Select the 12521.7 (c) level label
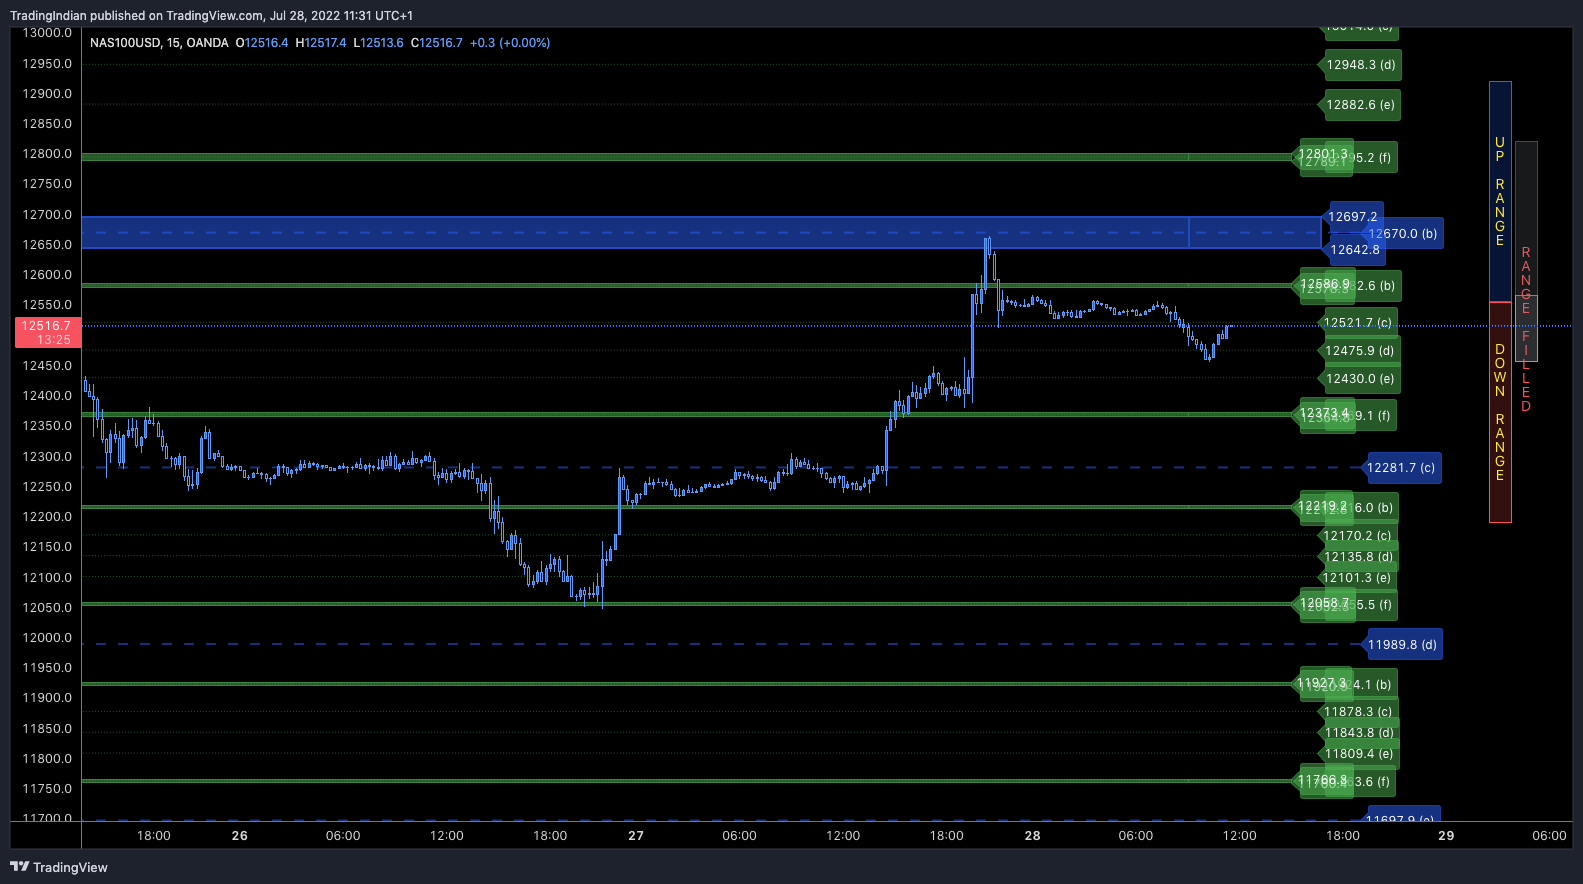Viewport: 1583px width, 884px height. [x=1359, y=322]
